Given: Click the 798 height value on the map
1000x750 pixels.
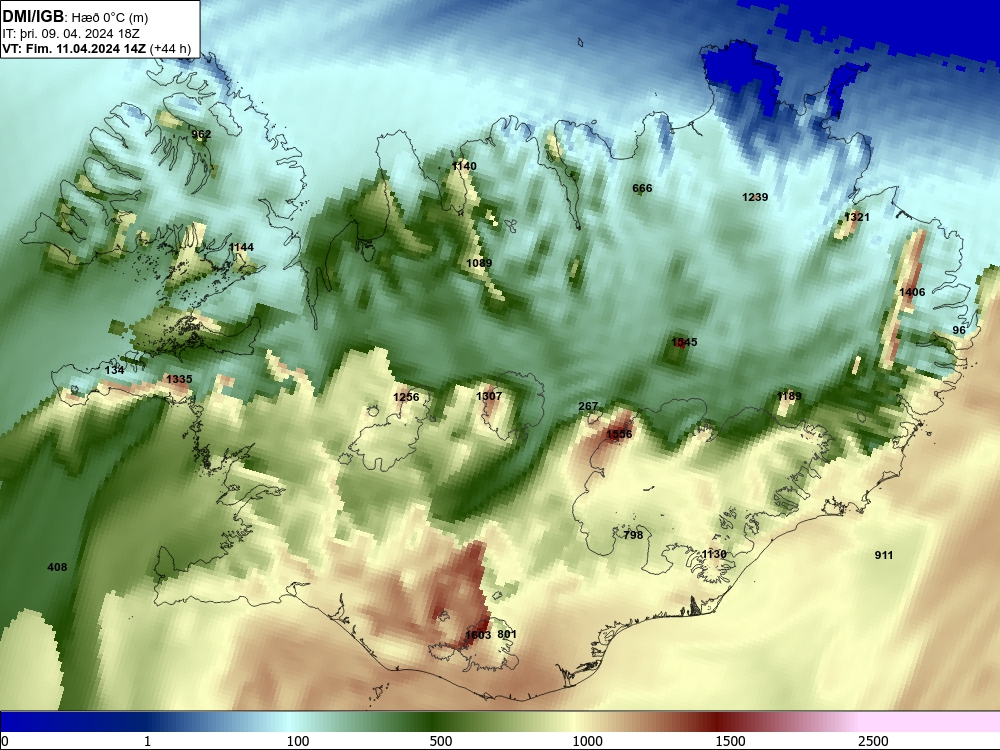Looking at the screenshot, I should pyautogui.click(x=633, y=535).
